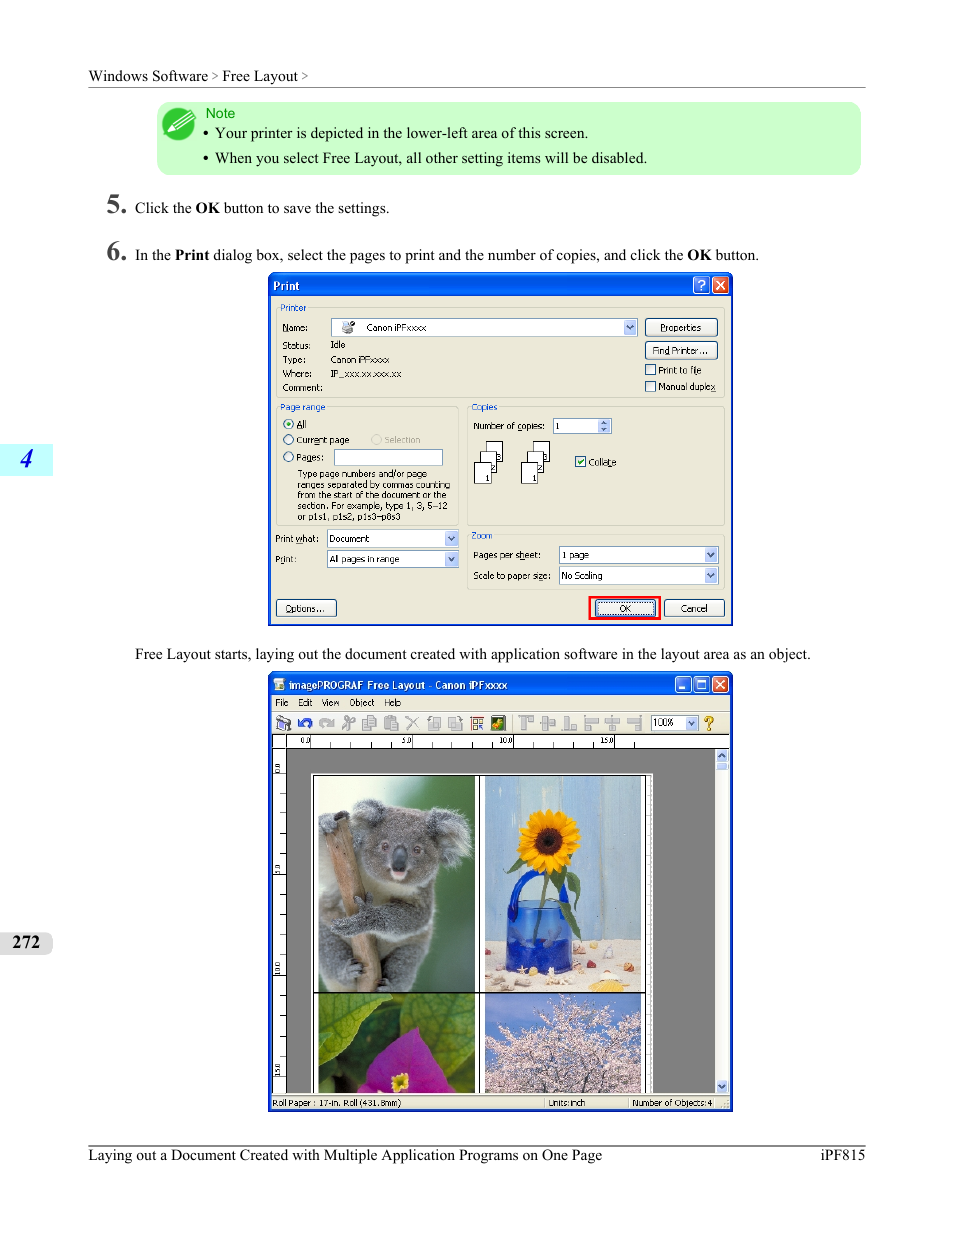This screenshot has height=1235, width=954.
Task: Click scroll down arrow of layout area
Action: click(722, 1086)
